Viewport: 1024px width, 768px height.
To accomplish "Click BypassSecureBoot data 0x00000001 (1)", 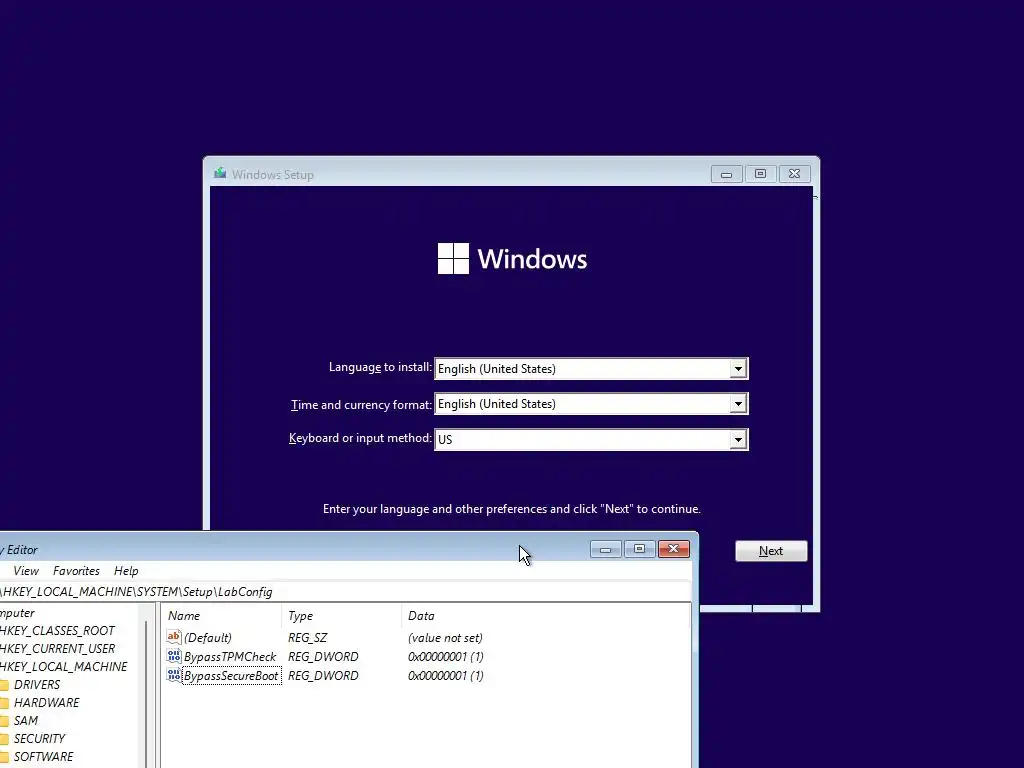I will (x=445, y=675).
